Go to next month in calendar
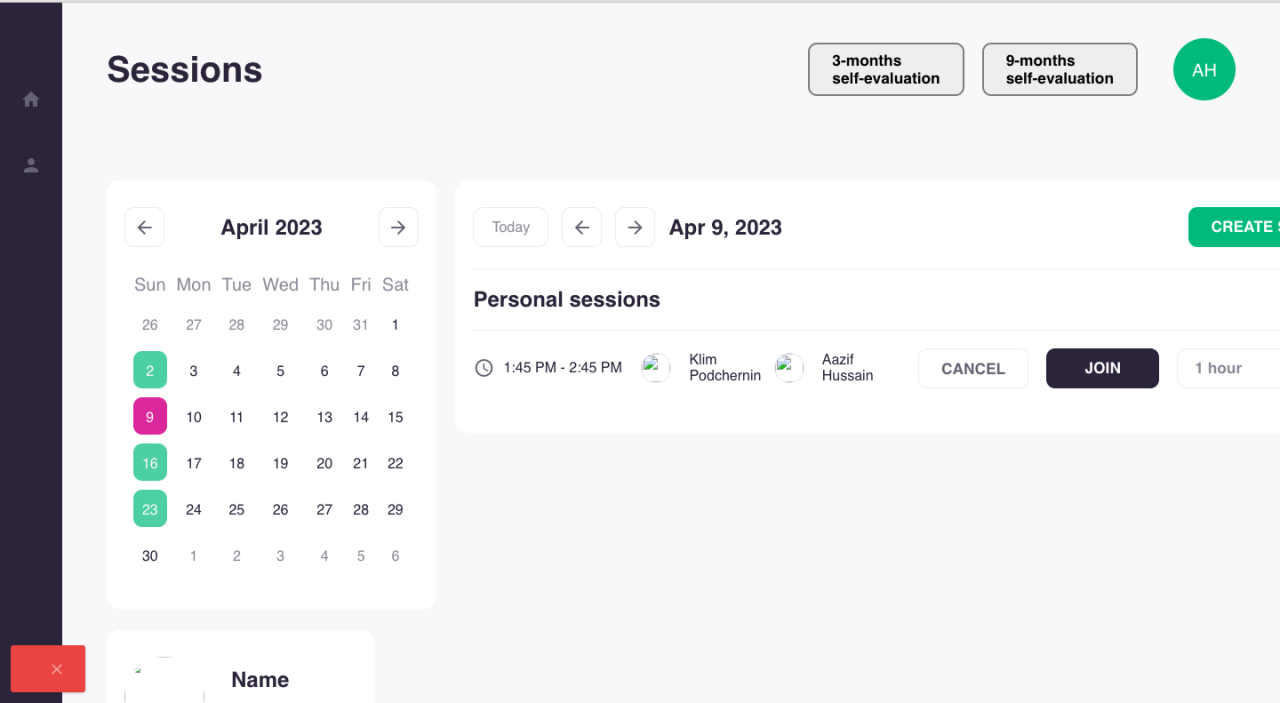This screenshot has height=703, width=1280. tap(398, 227)
